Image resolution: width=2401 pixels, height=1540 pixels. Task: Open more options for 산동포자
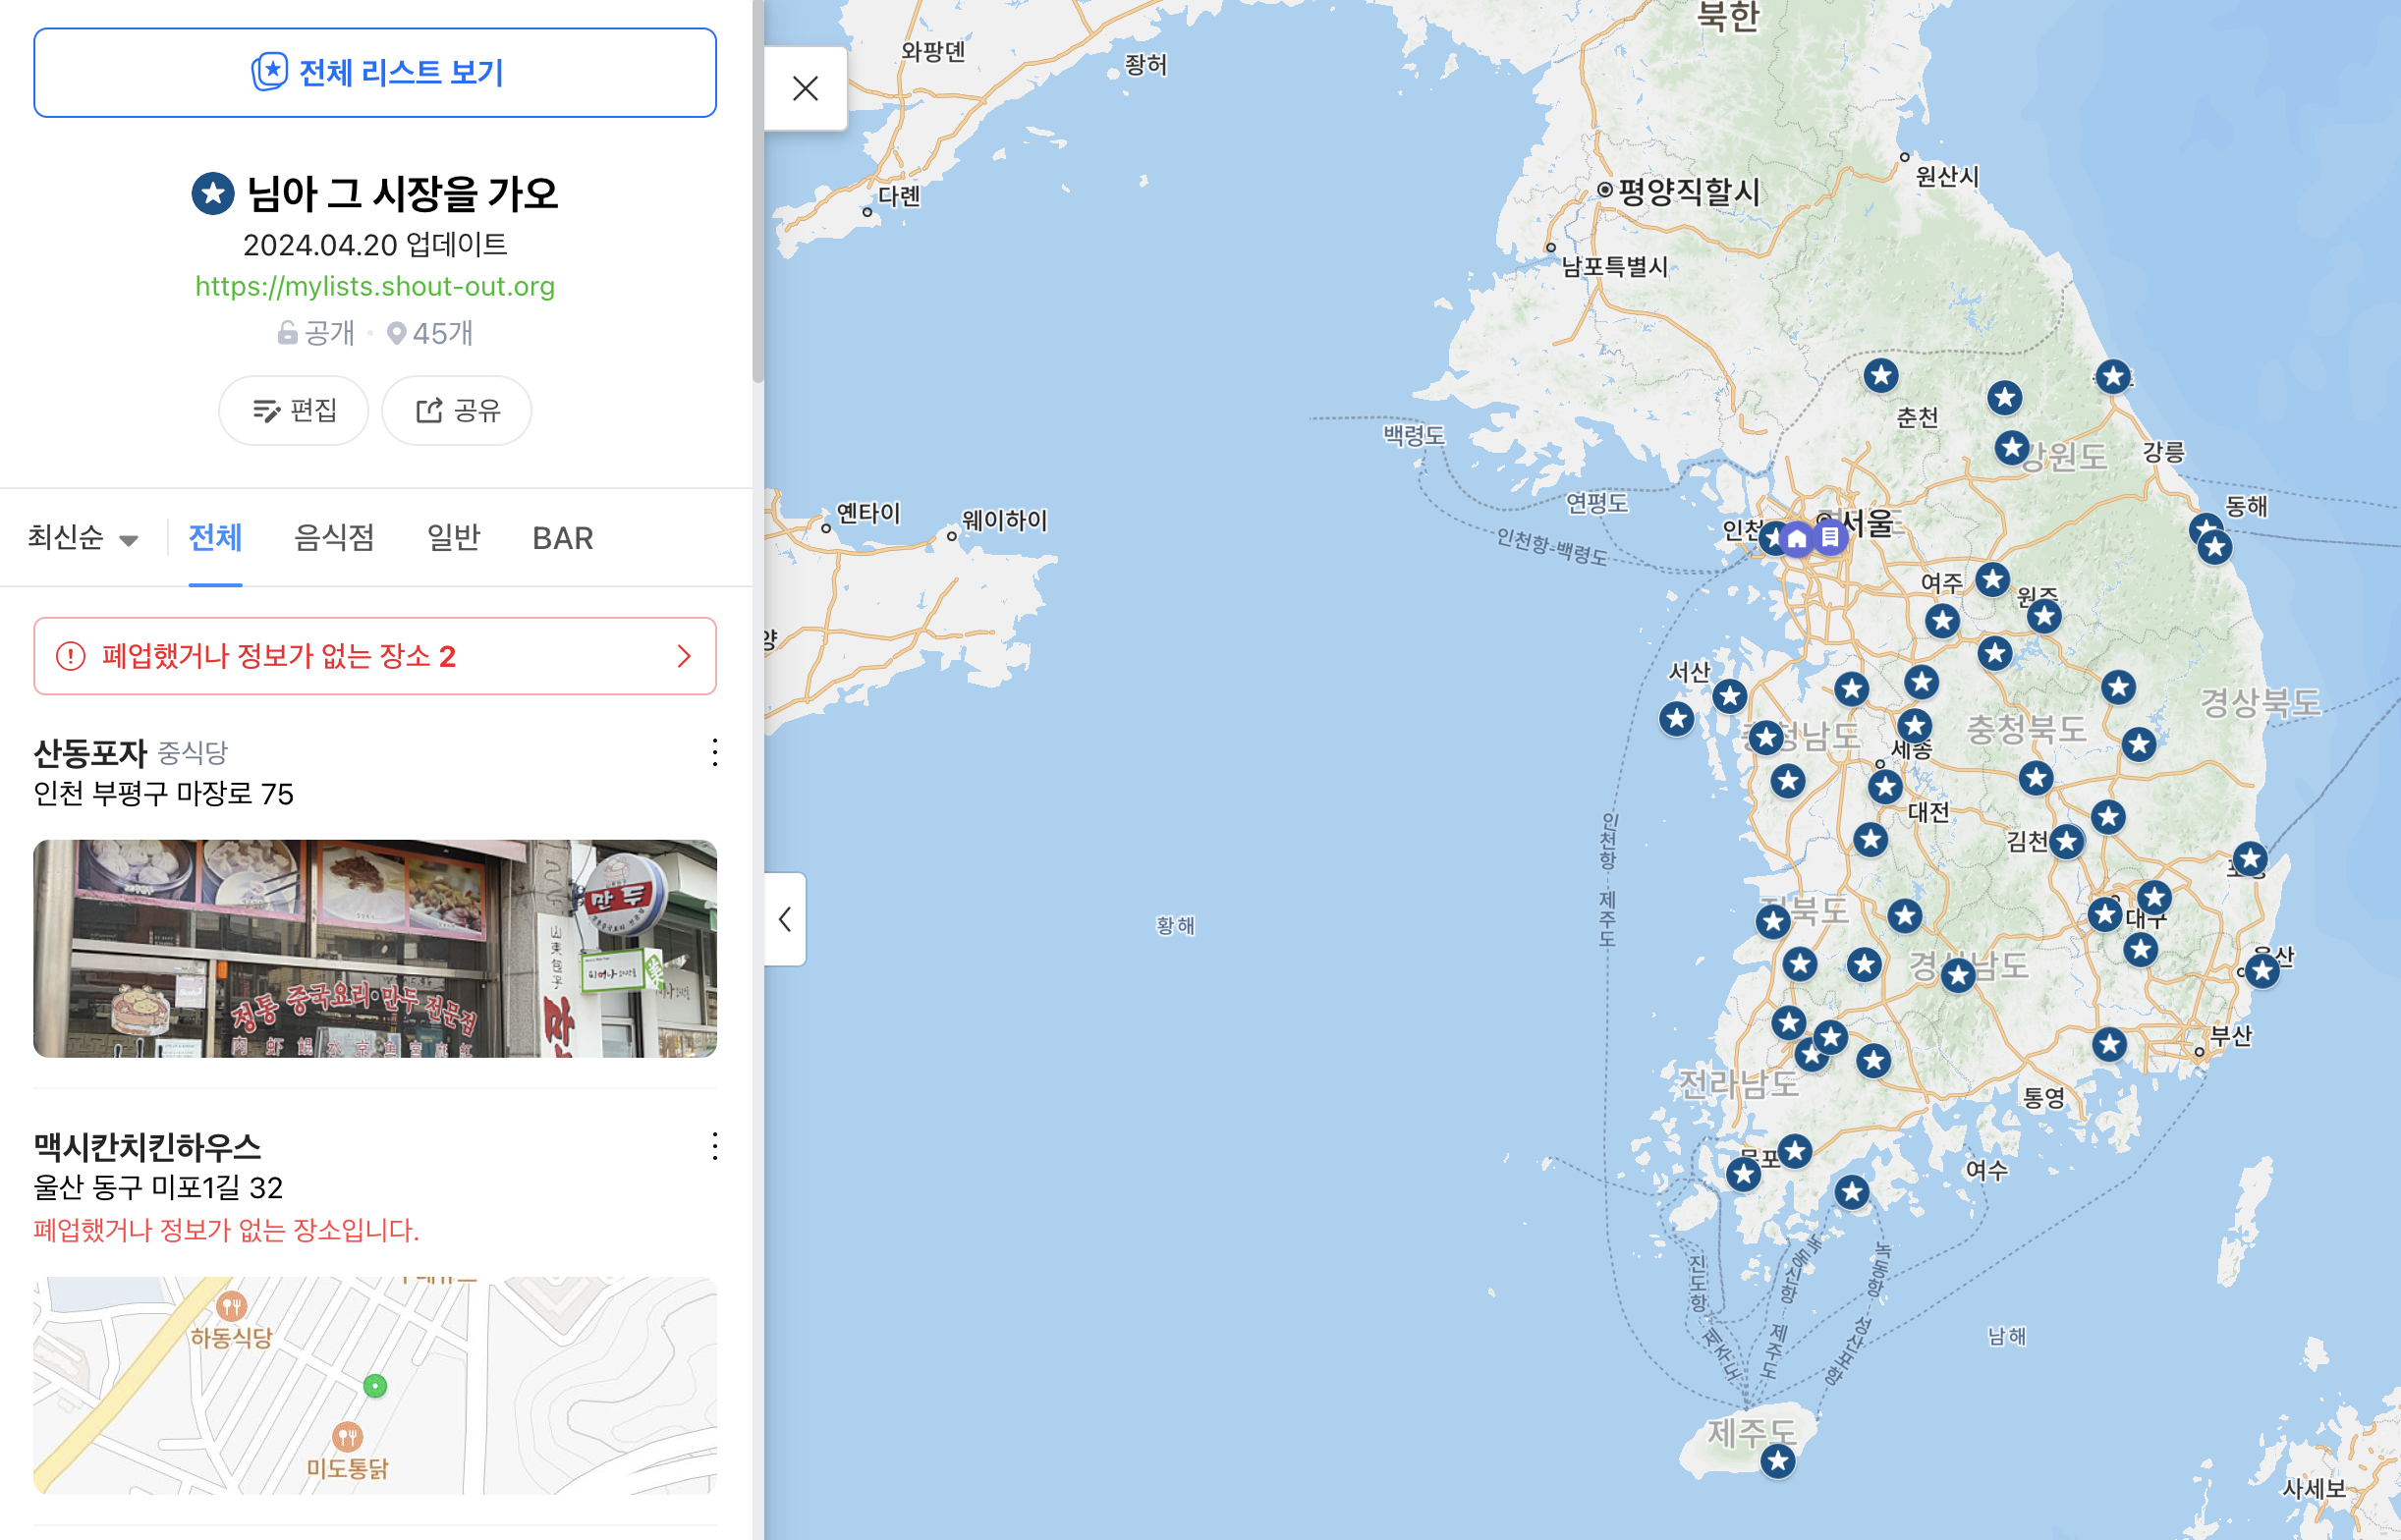[x=715, y=752]
